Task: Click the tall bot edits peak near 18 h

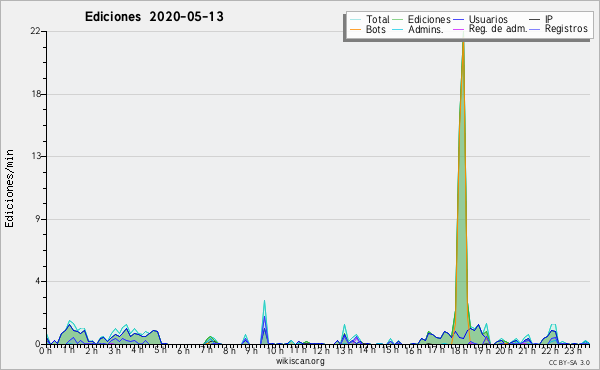Action: 463,191
